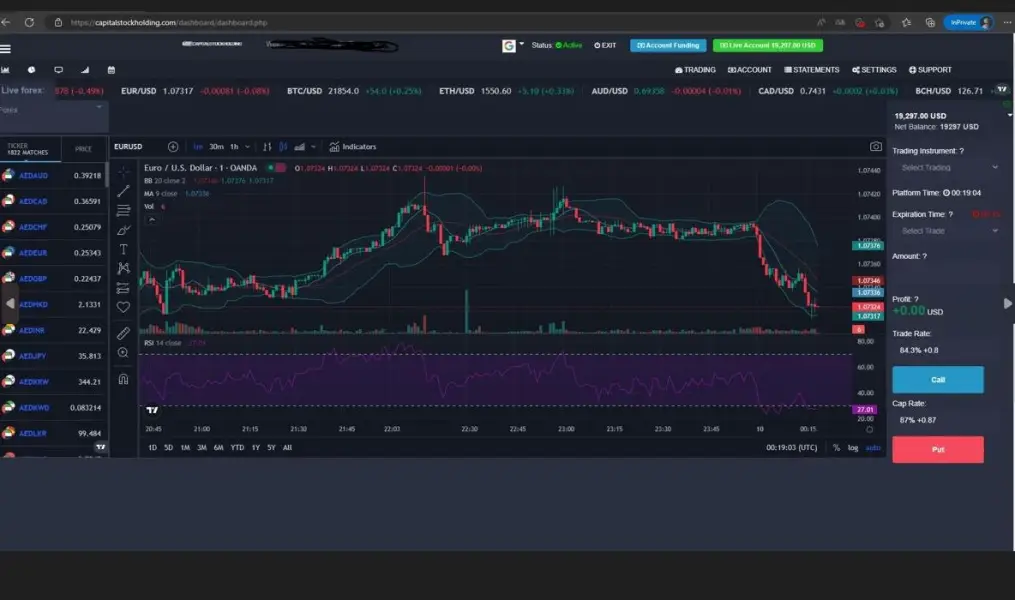Take a chart snapshot with camera icon
1015x600 pixels.
(x=876, y=147)
